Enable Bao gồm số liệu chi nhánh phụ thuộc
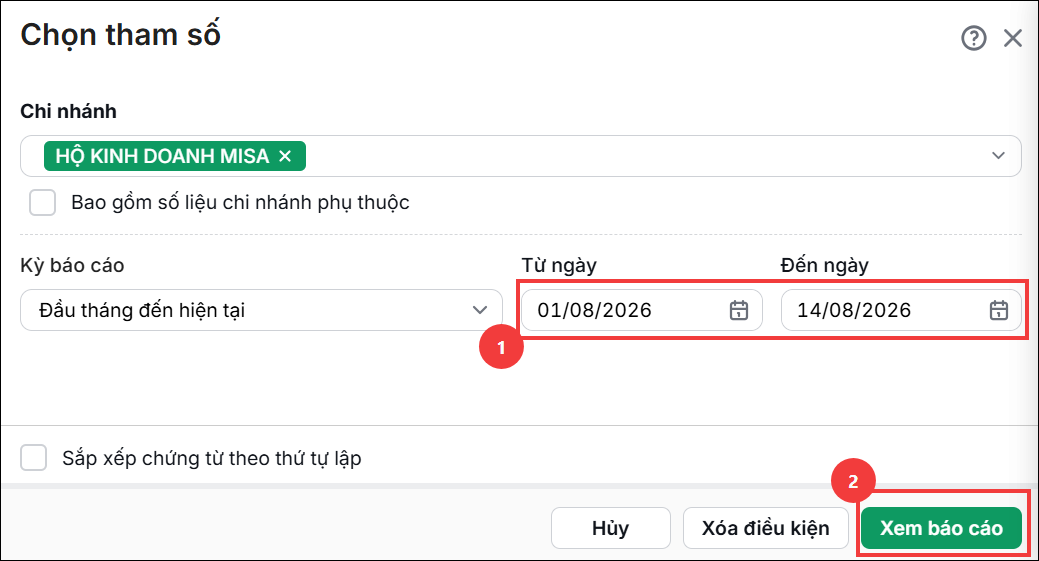The width and height of the screenshot is (1039, 561). point(42,203)
